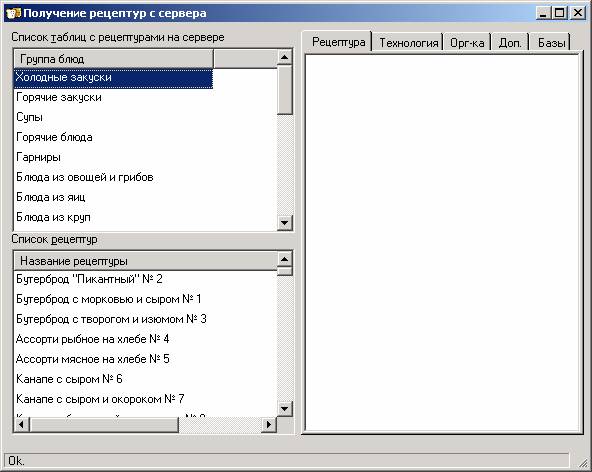
Task: Click the Группа блюд column header
Action: [x=114, y=59]
